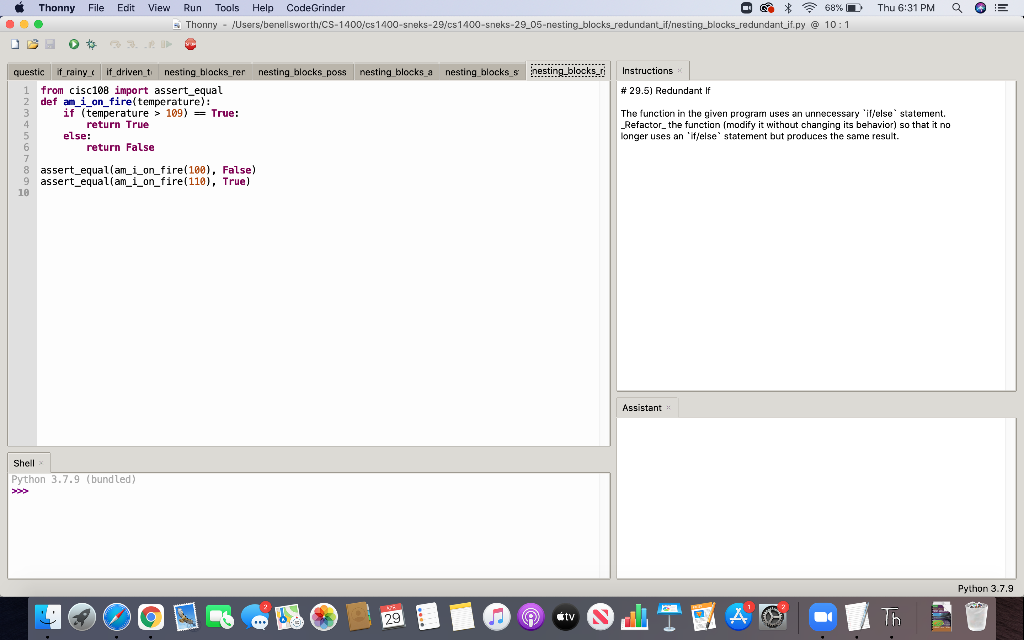Save the current file with the floppy icon
The height and width of the screenshot is (640, 1024).
[50, 44]
